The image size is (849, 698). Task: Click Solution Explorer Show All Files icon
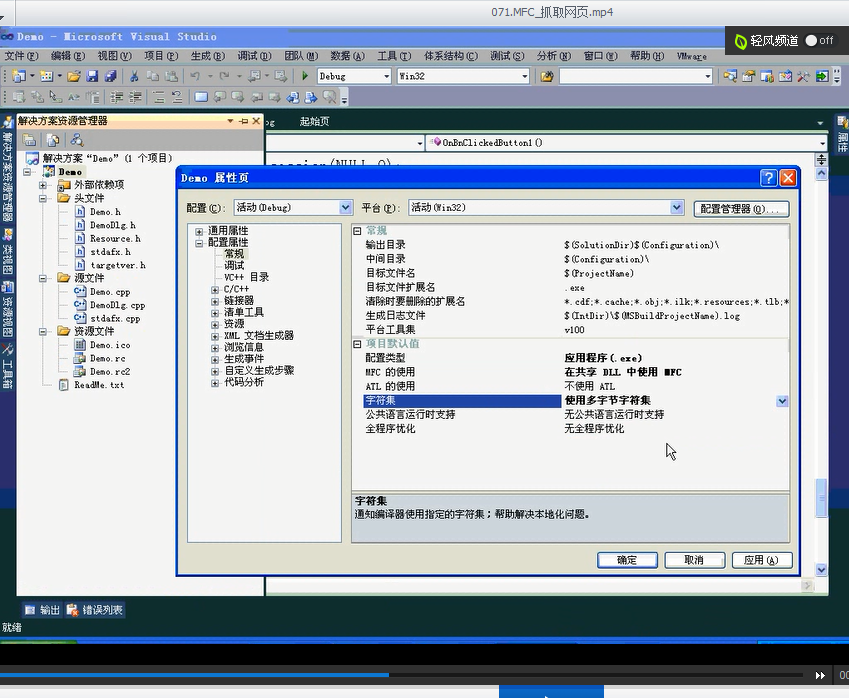[53, 141]
